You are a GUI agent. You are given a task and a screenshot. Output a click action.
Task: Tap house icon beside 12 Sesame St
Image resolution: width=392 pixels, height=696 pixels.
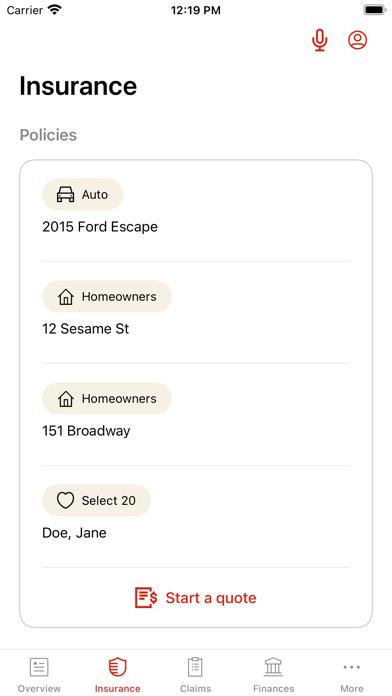[x=66, y=297]
